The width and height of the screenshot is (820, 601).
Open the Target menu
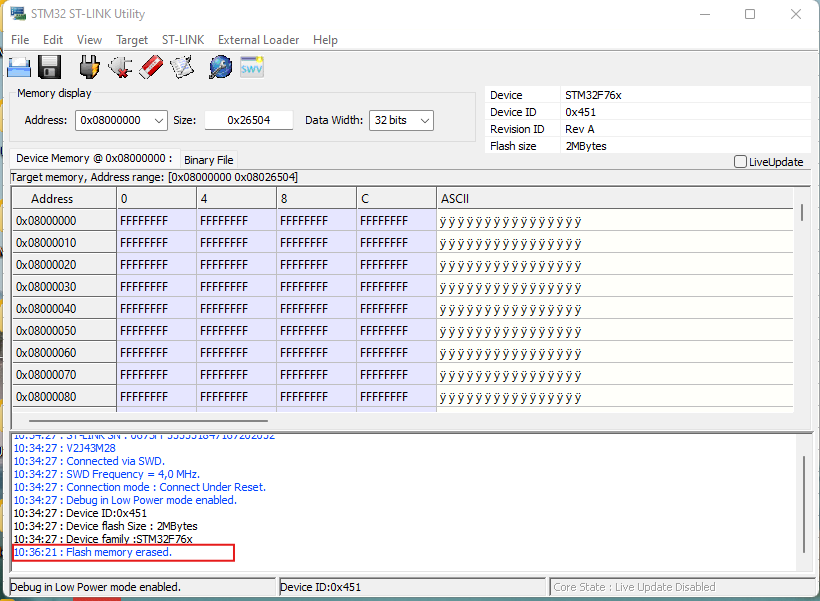pos(132,40)
